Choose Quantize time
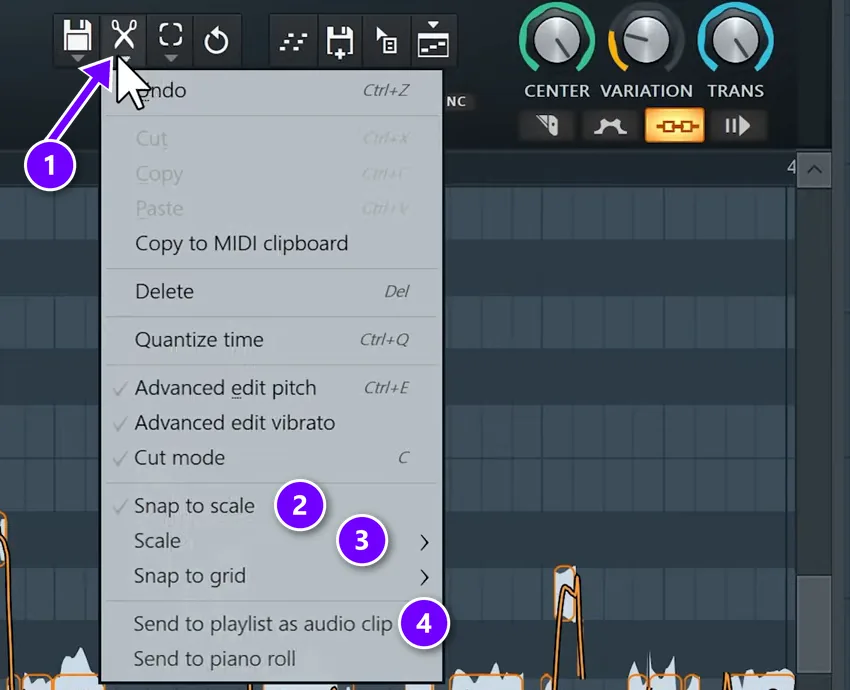Screen dimensions: 850x690 point(271,340)
